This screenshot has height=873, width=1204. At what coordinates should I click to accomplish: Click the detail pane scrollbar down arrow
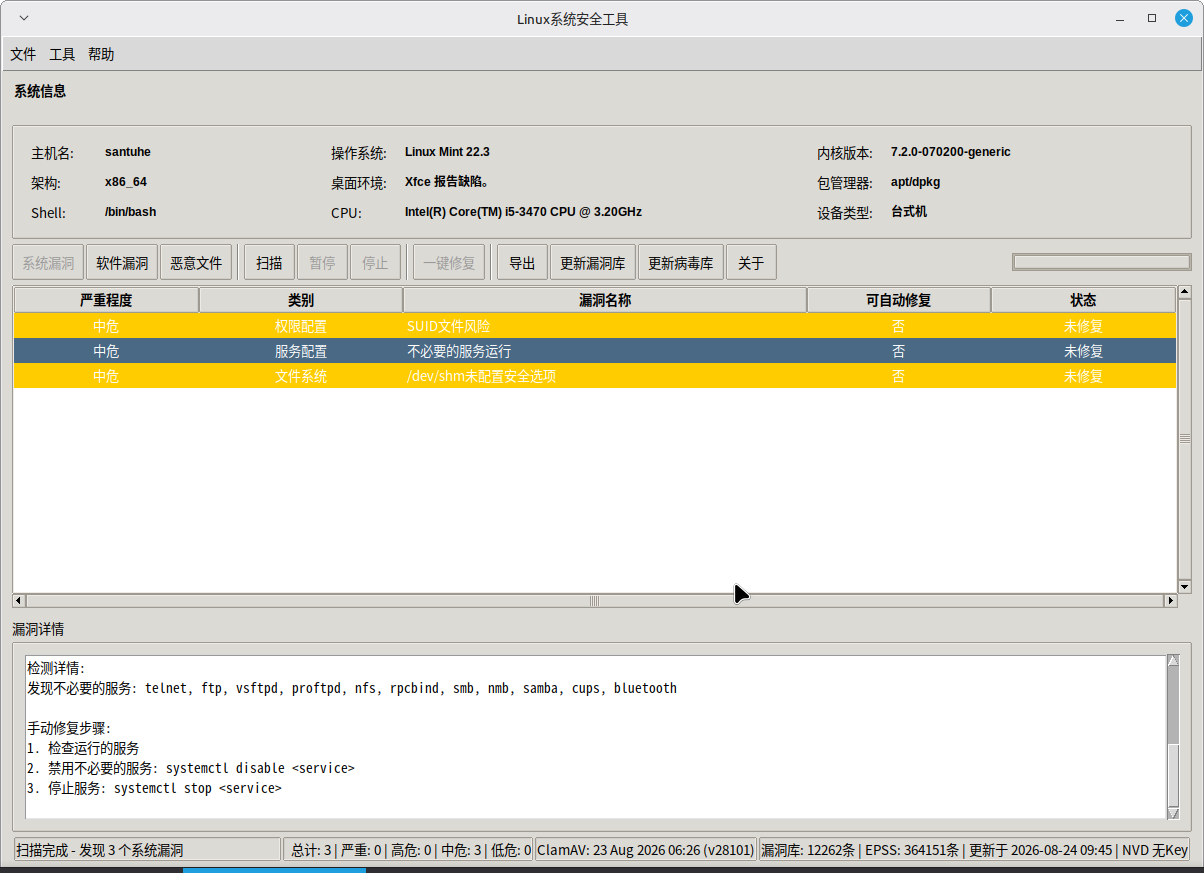click(x=1173, y=813)
